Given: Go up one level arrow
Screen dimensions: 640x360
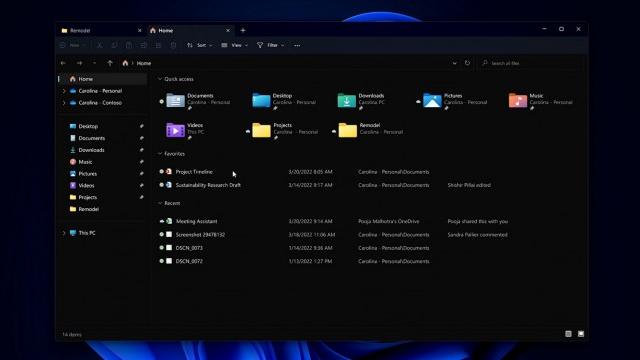Looking at the screenshot, I should click(x=110, y=63).
